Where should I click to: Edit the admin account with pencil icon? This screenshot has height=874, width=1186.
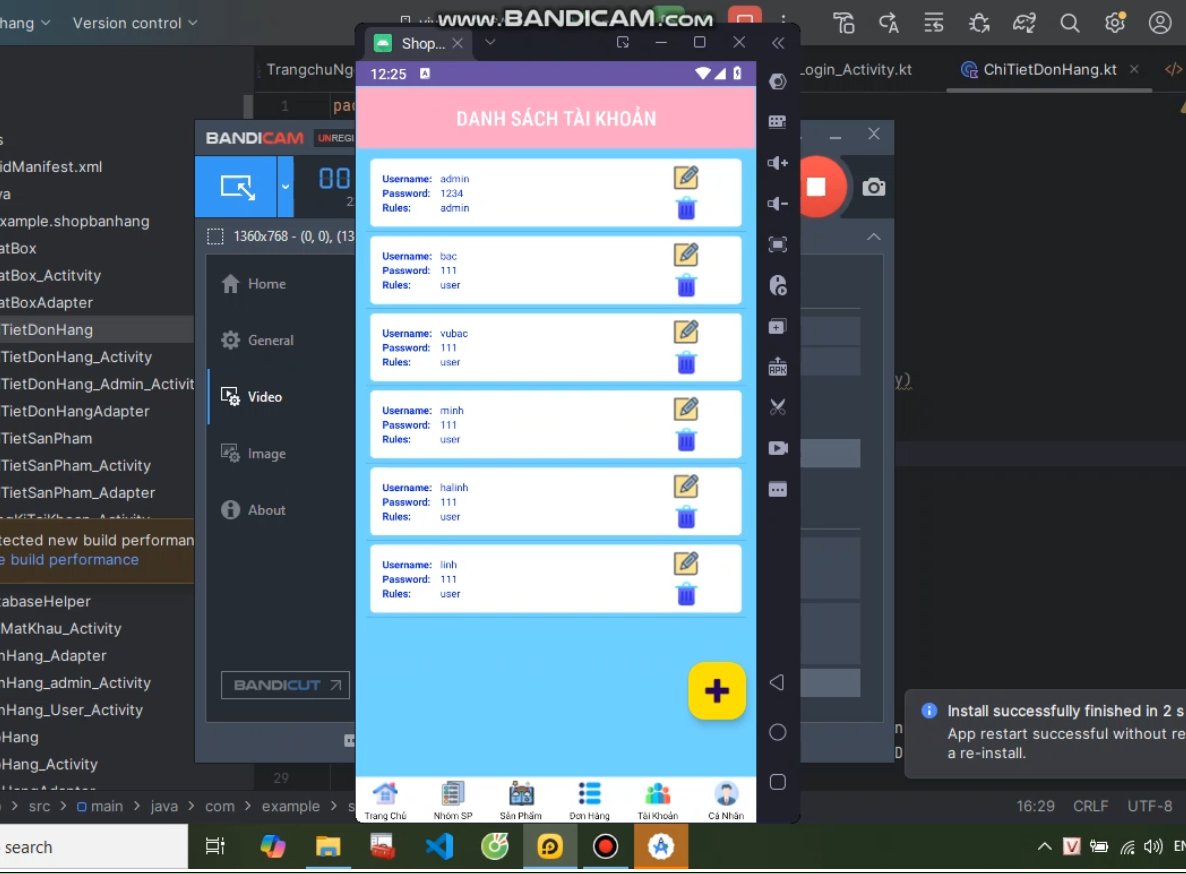686,178
